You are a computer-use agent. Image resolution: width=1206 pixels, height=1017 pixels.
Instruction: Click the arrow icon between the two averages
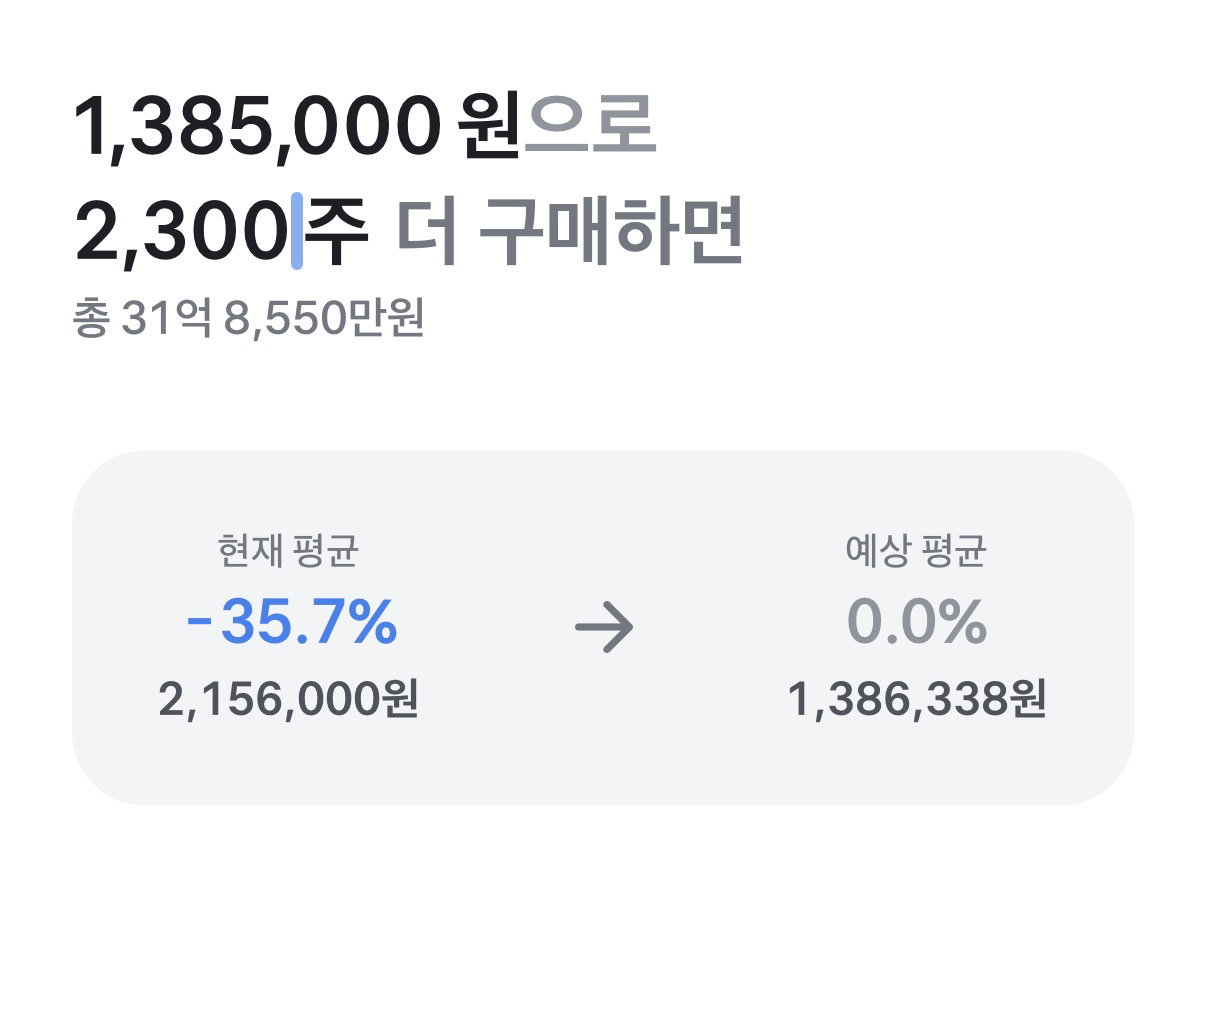click(604, 628)
